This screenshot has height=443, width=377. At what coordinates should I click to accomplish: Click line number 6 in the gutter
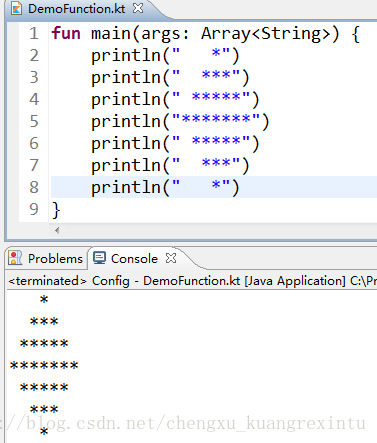(34, 143)
